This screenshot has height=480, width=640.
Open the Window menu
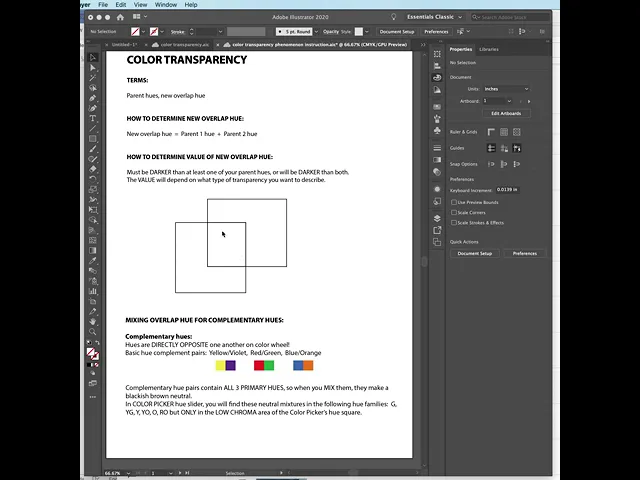166,5
